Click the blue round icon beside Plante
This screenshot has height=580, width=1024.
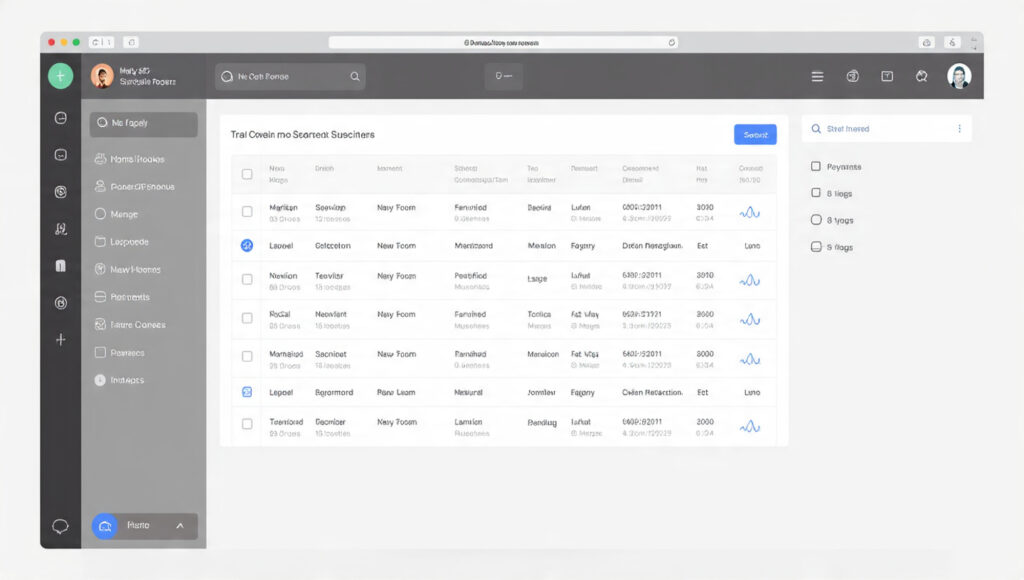(105, 526)
